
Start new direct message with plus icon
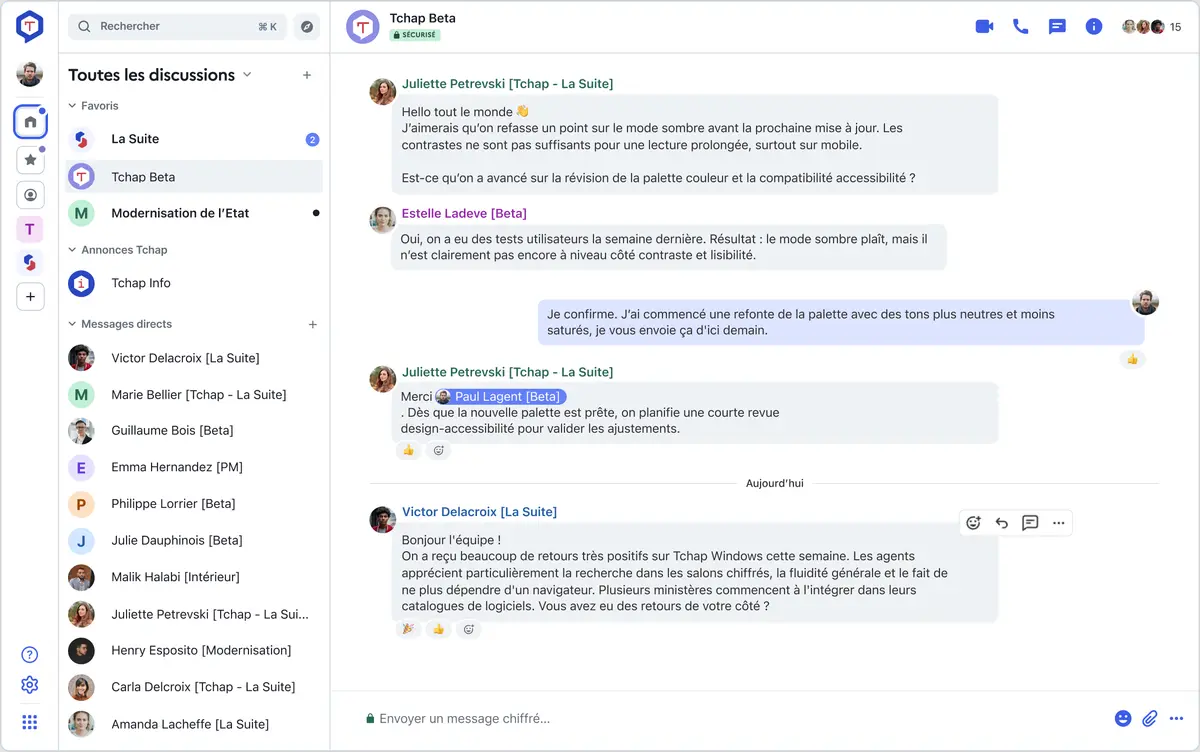pos(313,324)
